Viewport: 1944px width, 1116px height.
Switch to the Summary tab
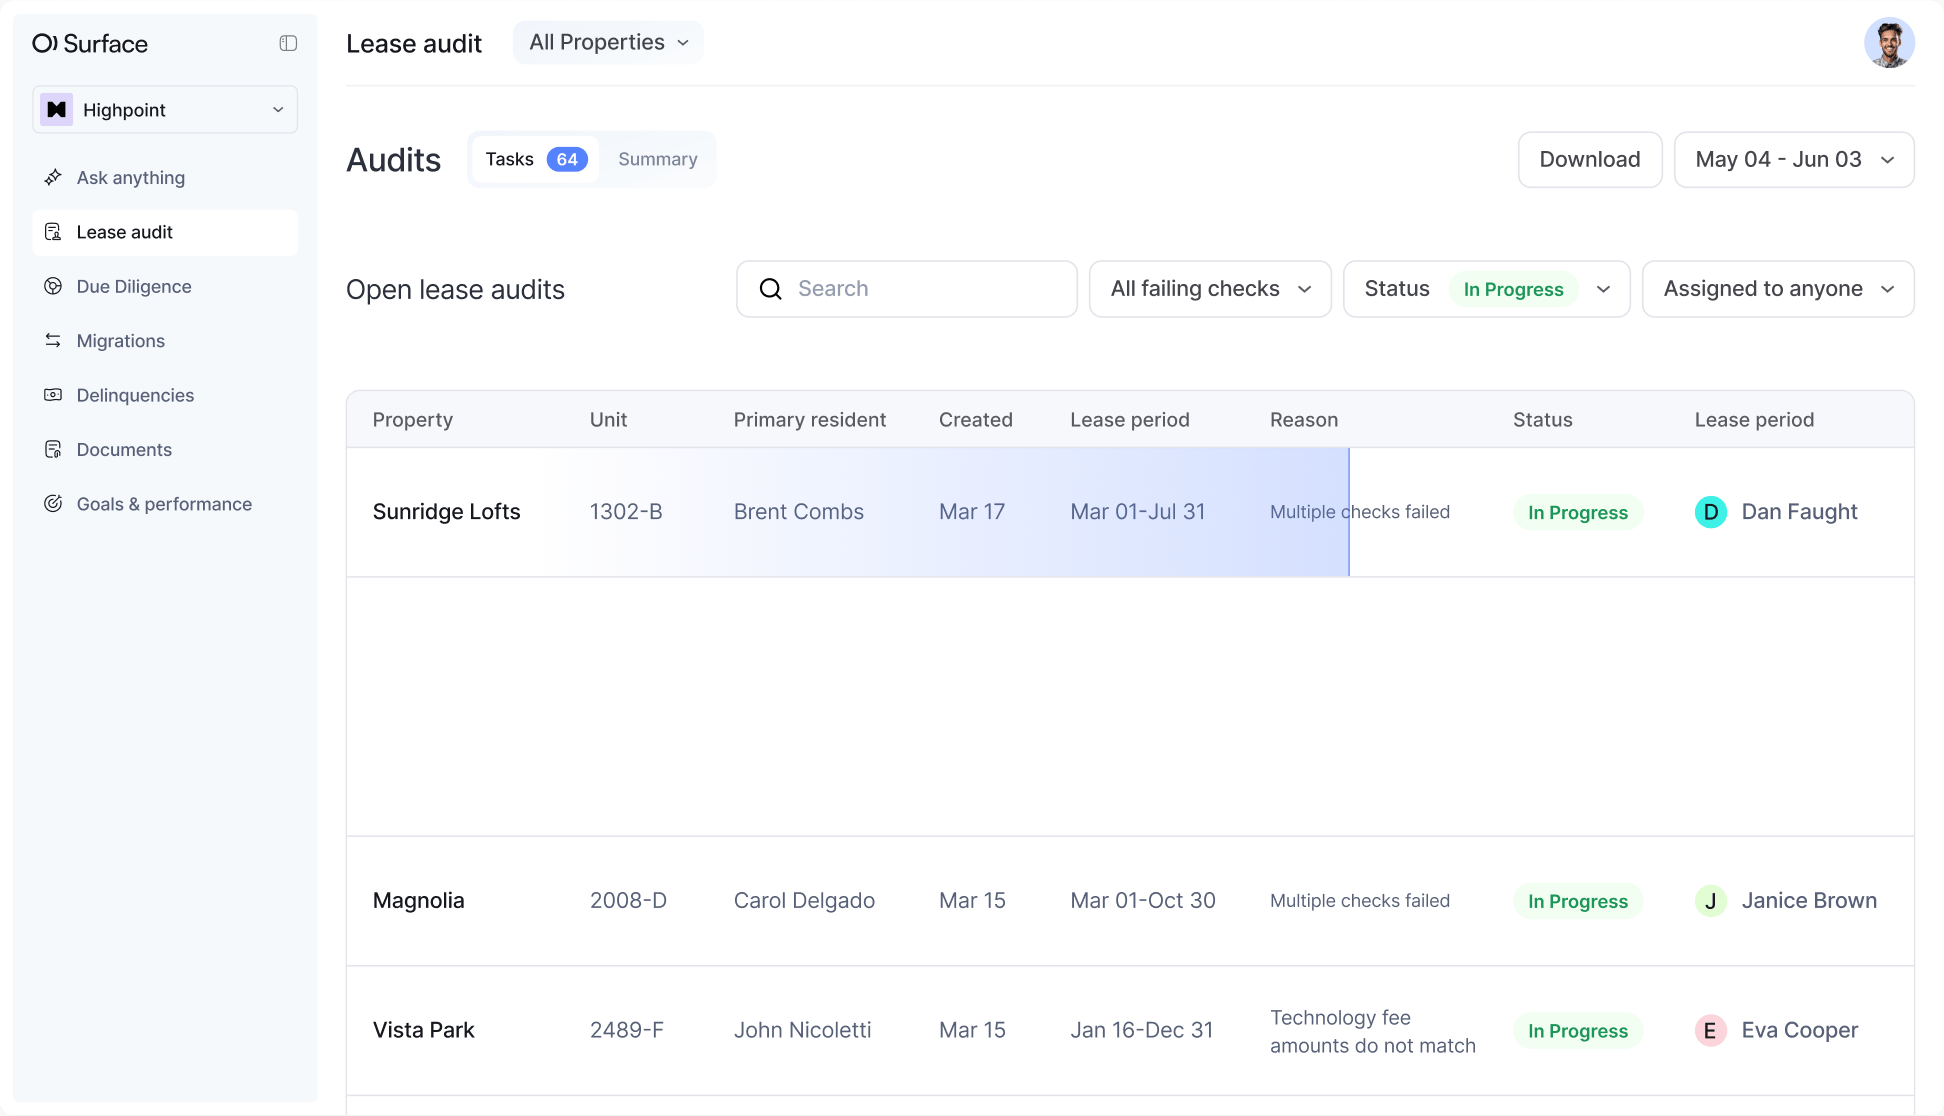coord(657,159)
